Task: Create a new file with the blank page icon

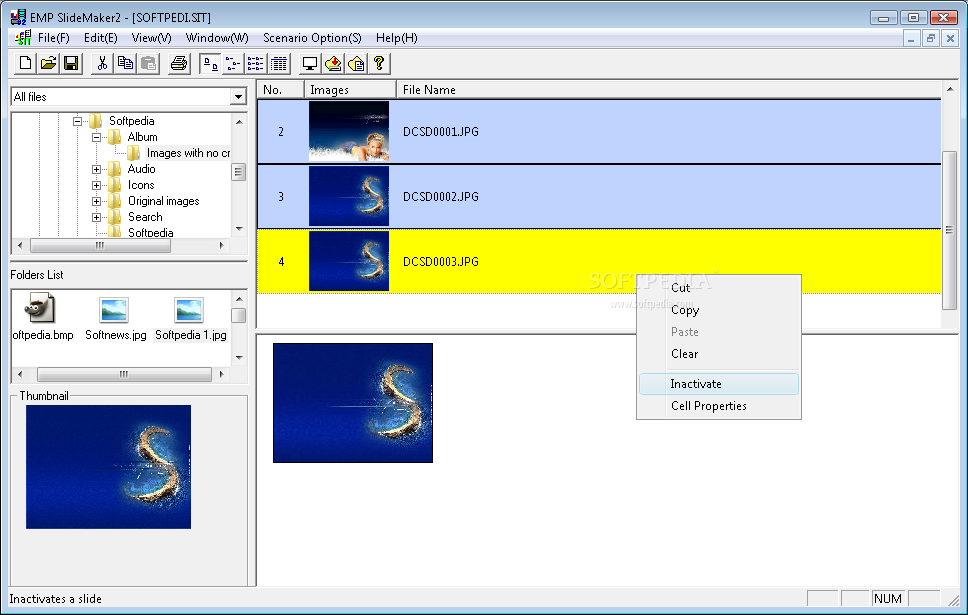Action: [x=25, y=64]
